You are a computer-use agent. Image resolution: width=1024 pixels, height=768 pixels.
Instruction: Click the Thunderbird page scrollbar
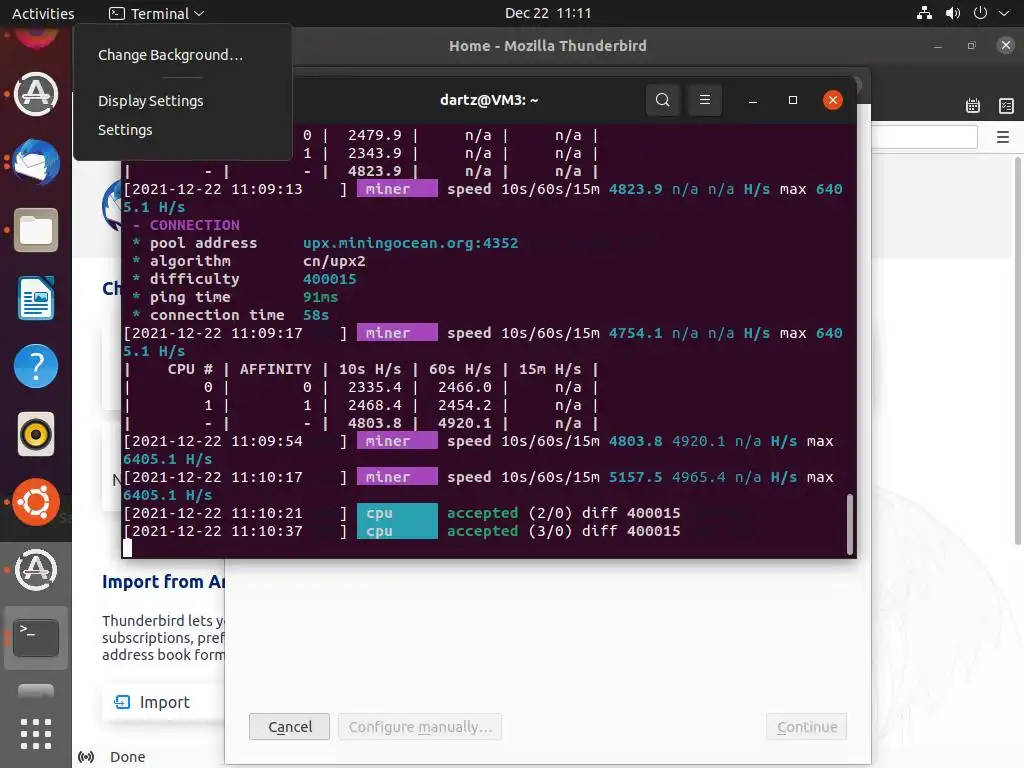pos(1018,349)
